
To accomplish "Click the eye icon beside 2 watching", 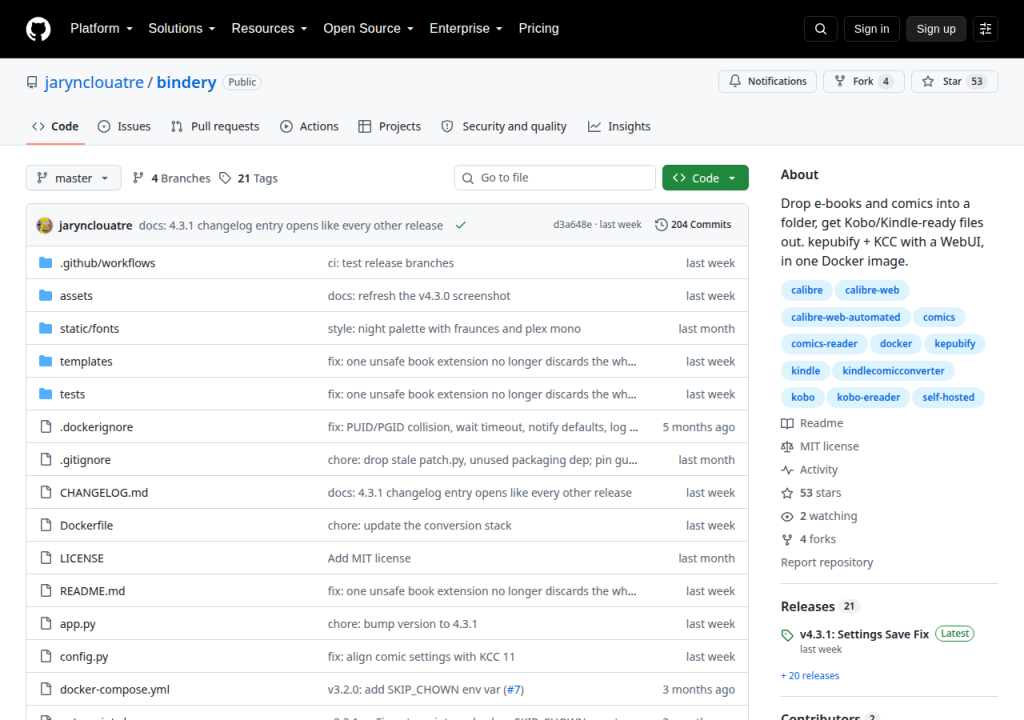I will [x=787, y=516].
